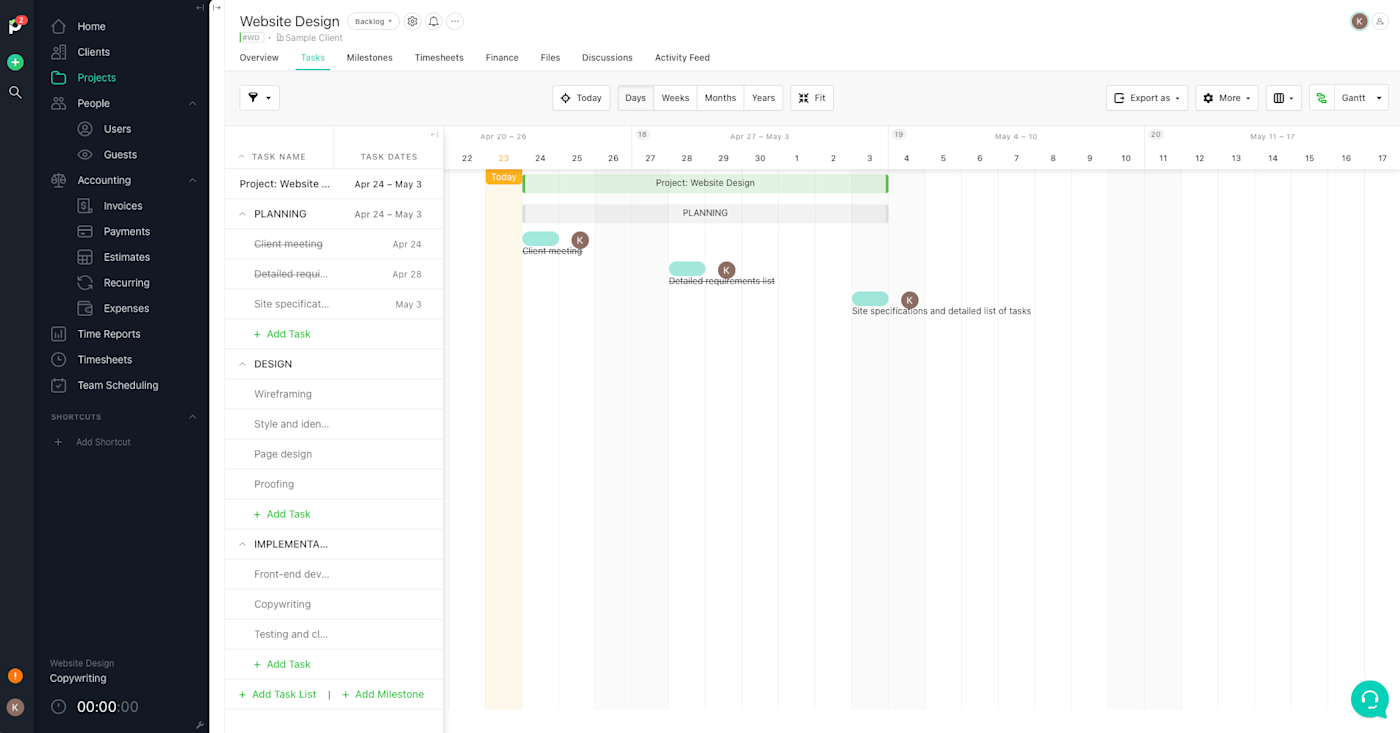Collapse the DESIGN task list
The image size is (1400, 733).
[242, 364]
